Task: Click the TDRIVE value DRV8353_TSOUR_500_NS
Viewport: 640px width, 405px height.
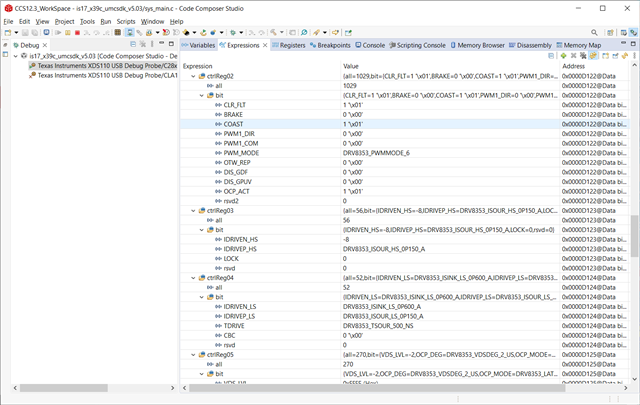Action: point(378,326)
